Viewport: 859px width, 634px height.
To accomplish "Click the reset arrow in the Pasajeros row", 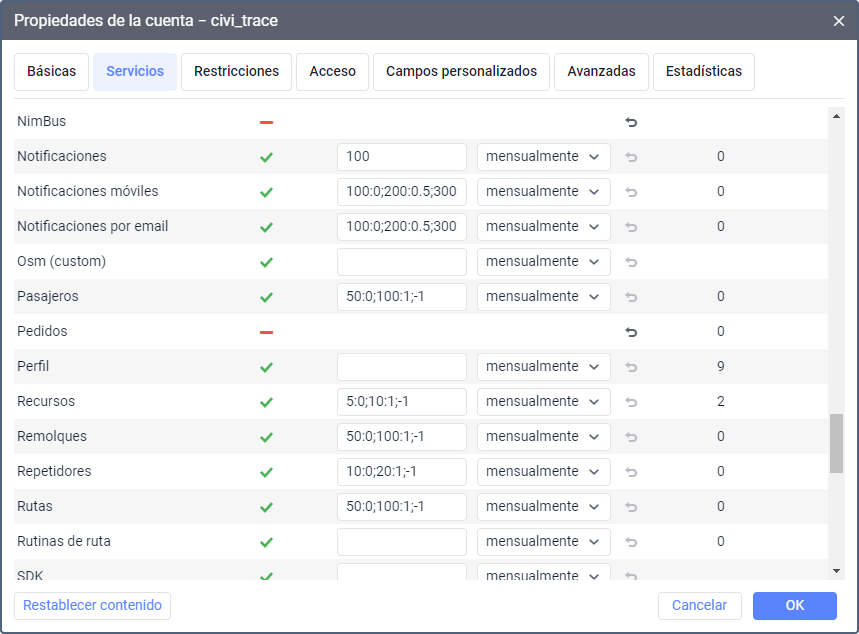I will click(x=631, y=297).
